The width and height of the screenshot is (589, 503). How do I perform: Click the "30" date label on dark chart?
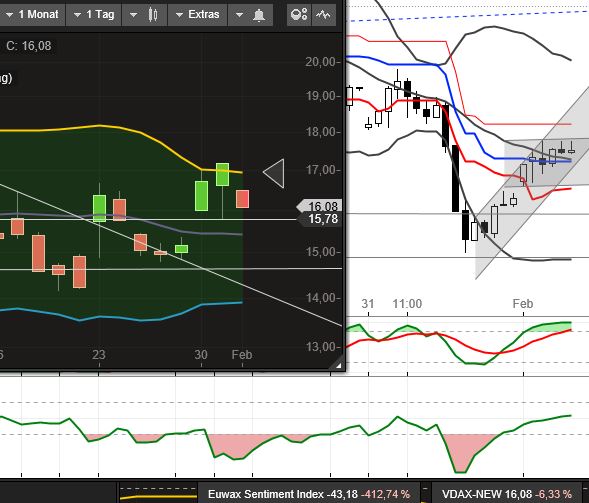click(x=201, y=355)
